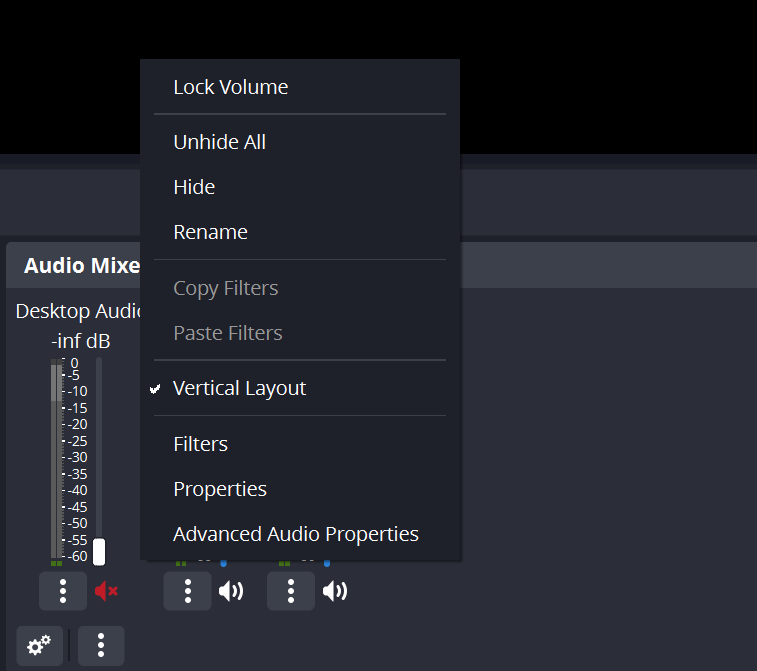This screenshot has height=671, width=757.
Task: Open Advanced Audio Properties
Action: 300,534
